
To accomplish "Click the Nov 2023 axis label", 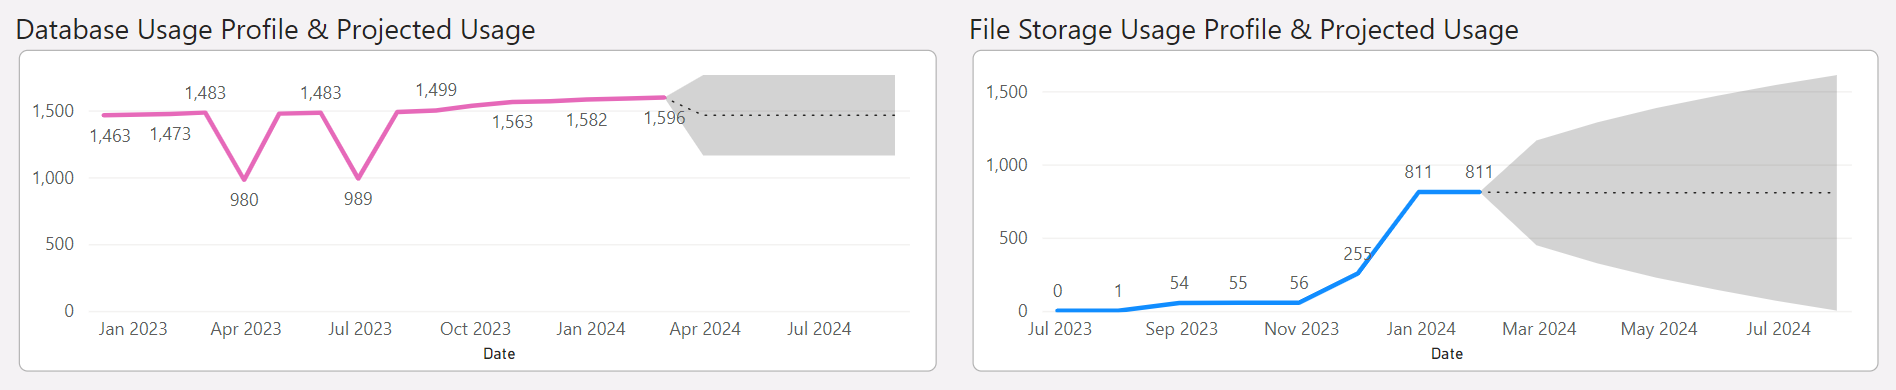I will (x=1301, y=329).
